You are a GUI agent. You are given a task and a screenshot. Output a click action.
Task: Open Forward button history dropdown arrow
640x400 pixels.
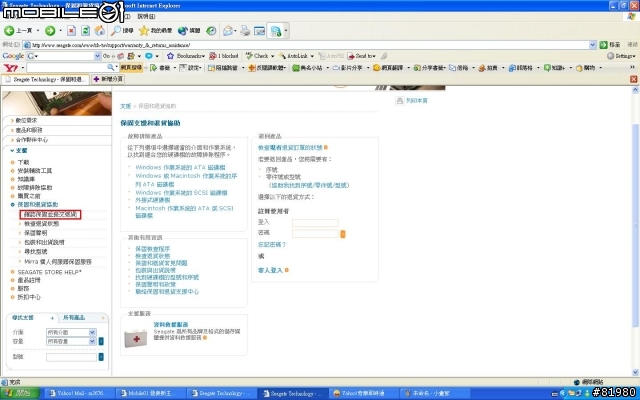60,31
